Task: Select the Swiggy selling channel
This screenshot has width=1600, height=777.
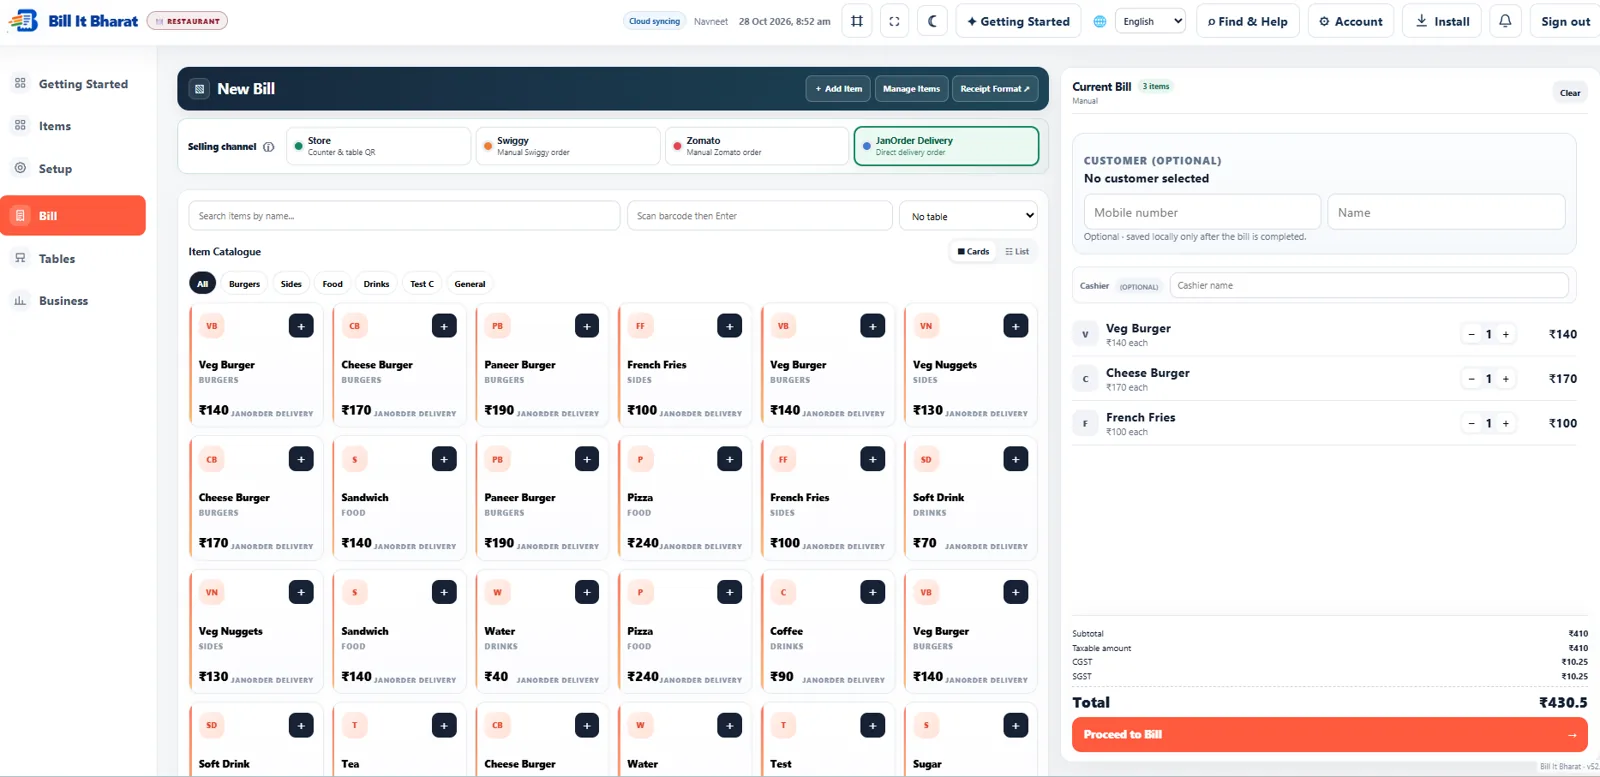Action: (x=567, y=146)
